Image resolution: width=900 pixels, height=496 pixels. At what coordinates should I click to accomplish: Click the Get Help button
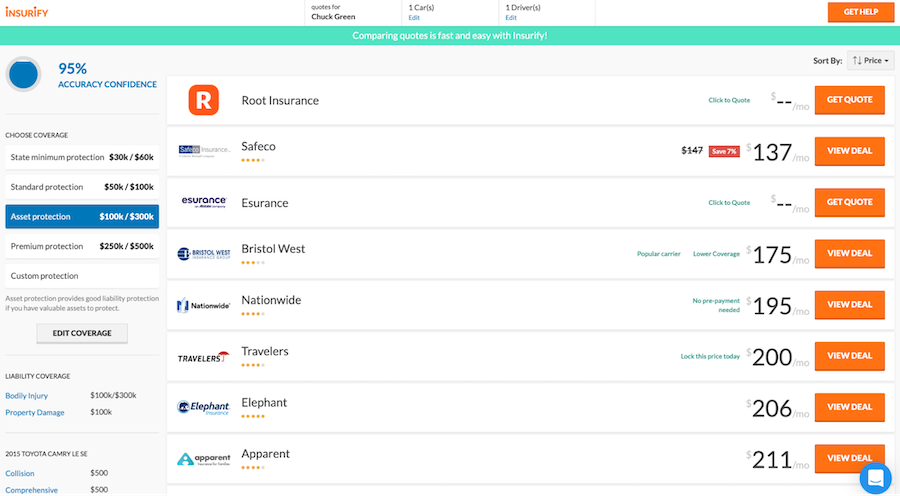(x=860, y=12)
